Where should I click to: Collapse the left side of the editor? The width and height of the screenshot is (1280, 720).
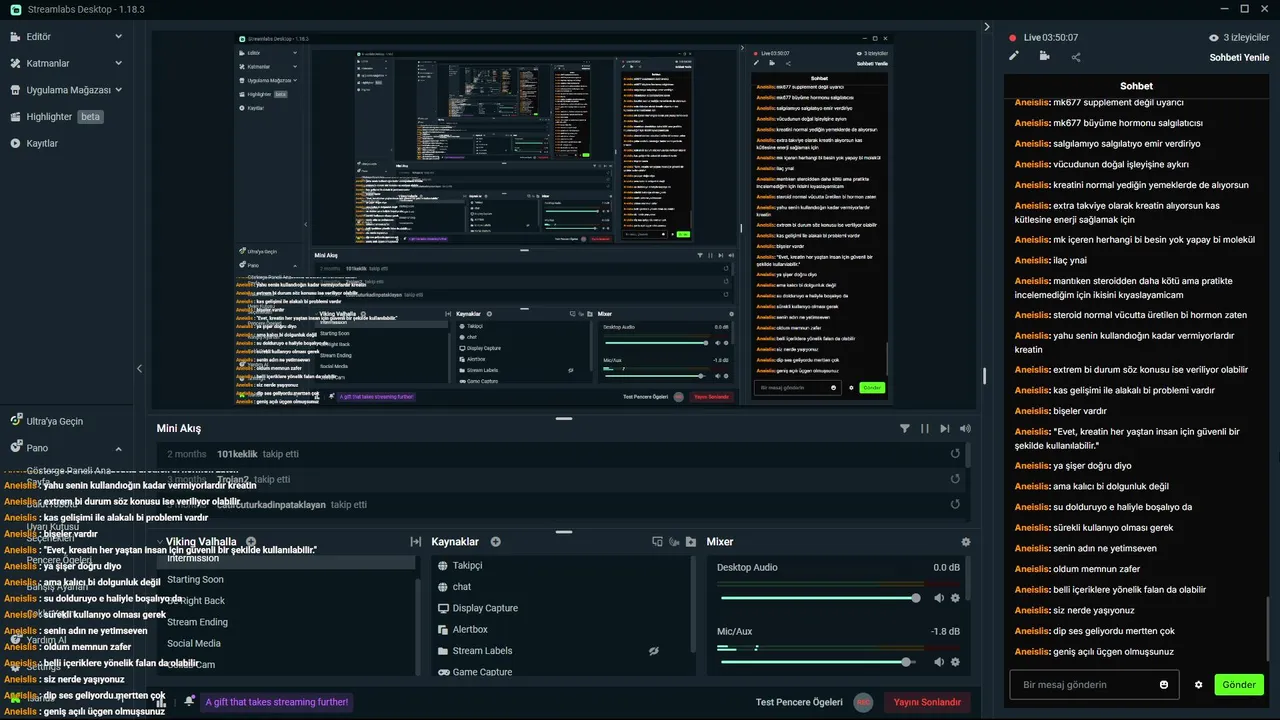[x=139, y=369]
